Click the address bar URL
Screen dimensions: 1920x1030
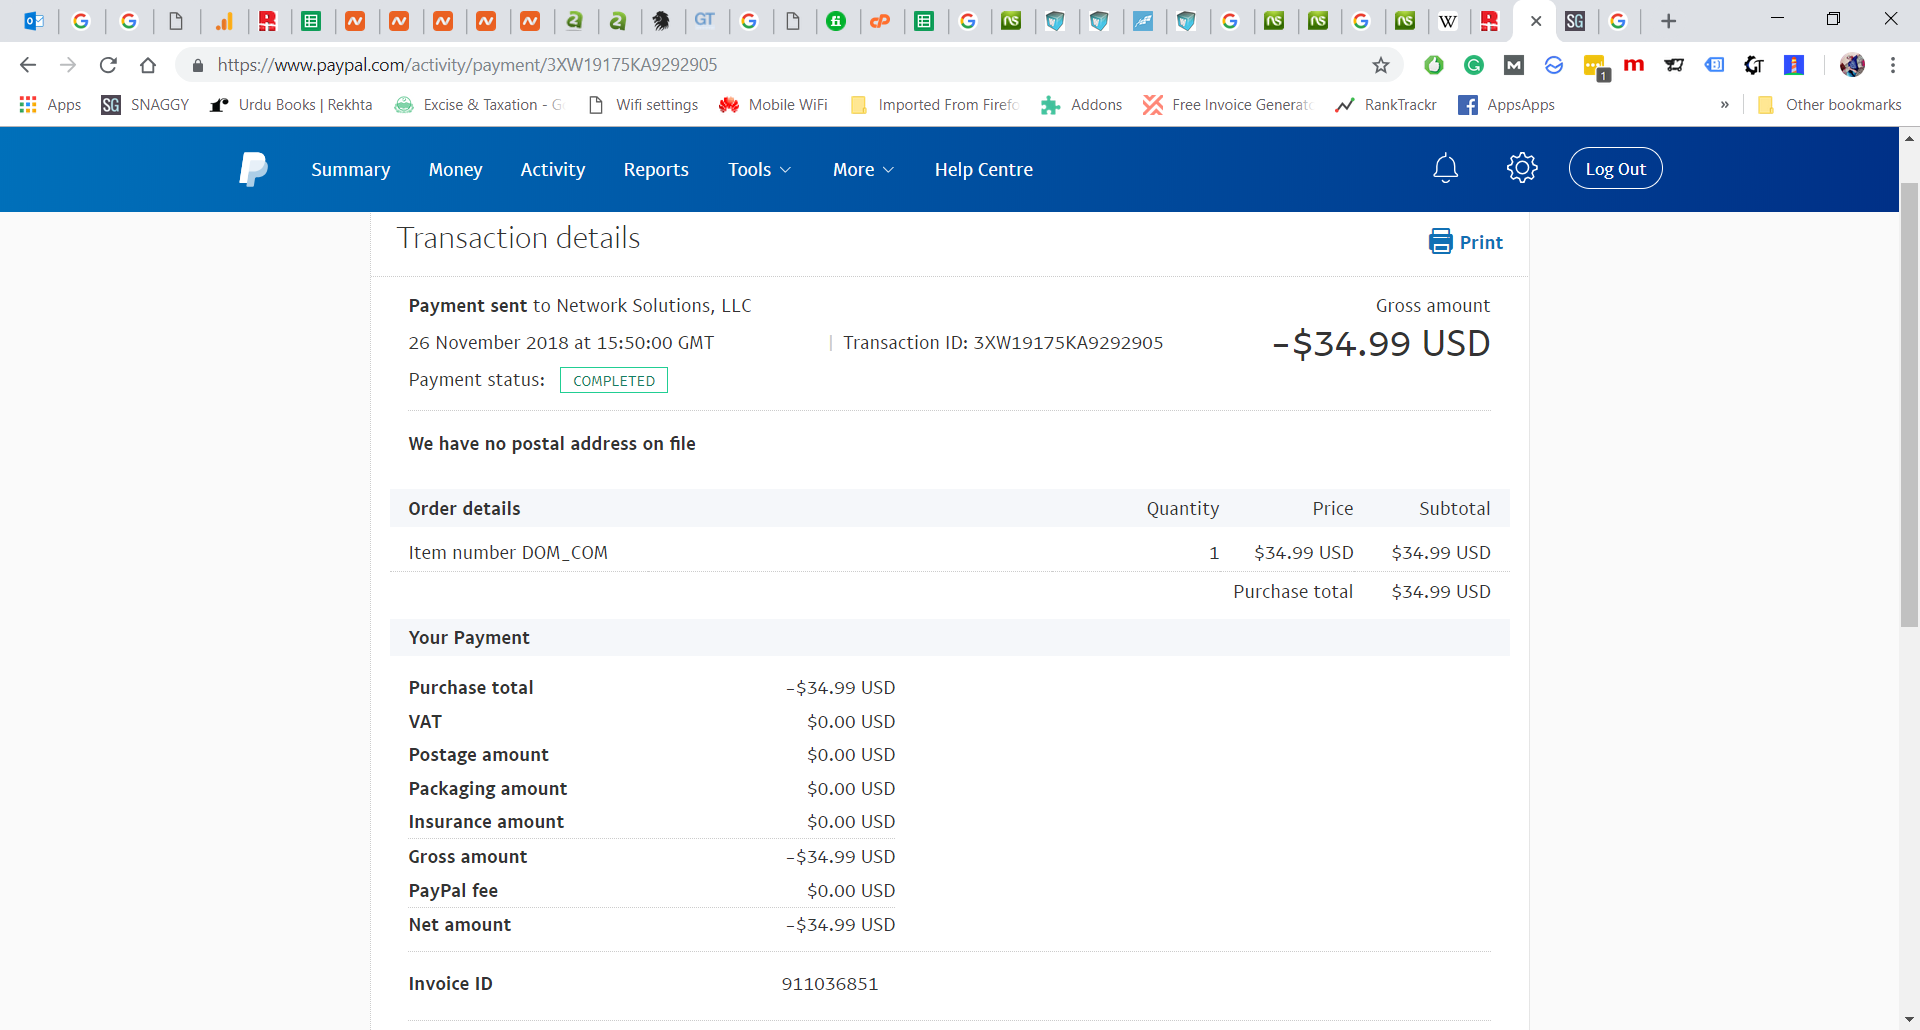(x=467, y=65)
